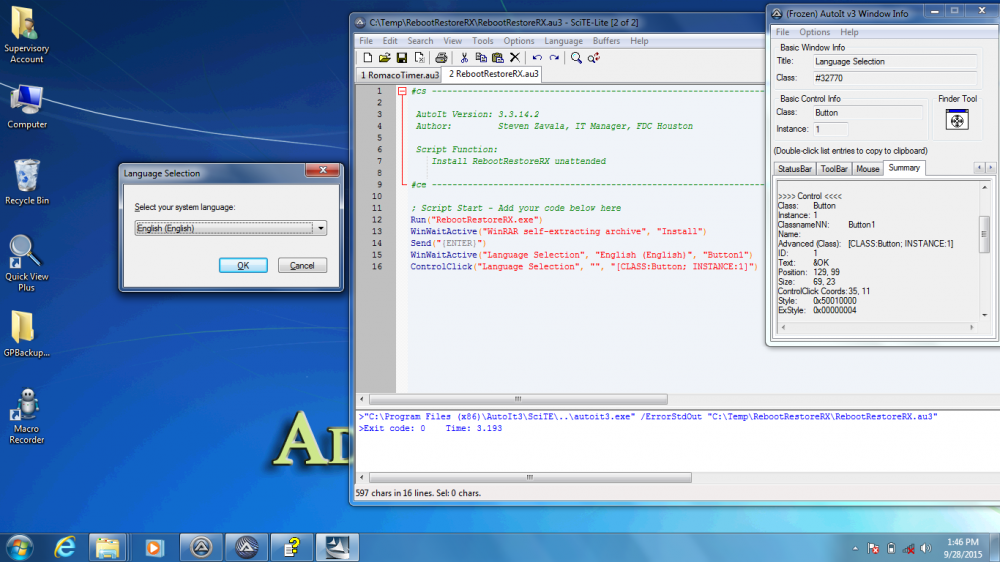Collapse the #cs comment block fold marker
Screen dimensions: 1000x562
pos(402,91)
